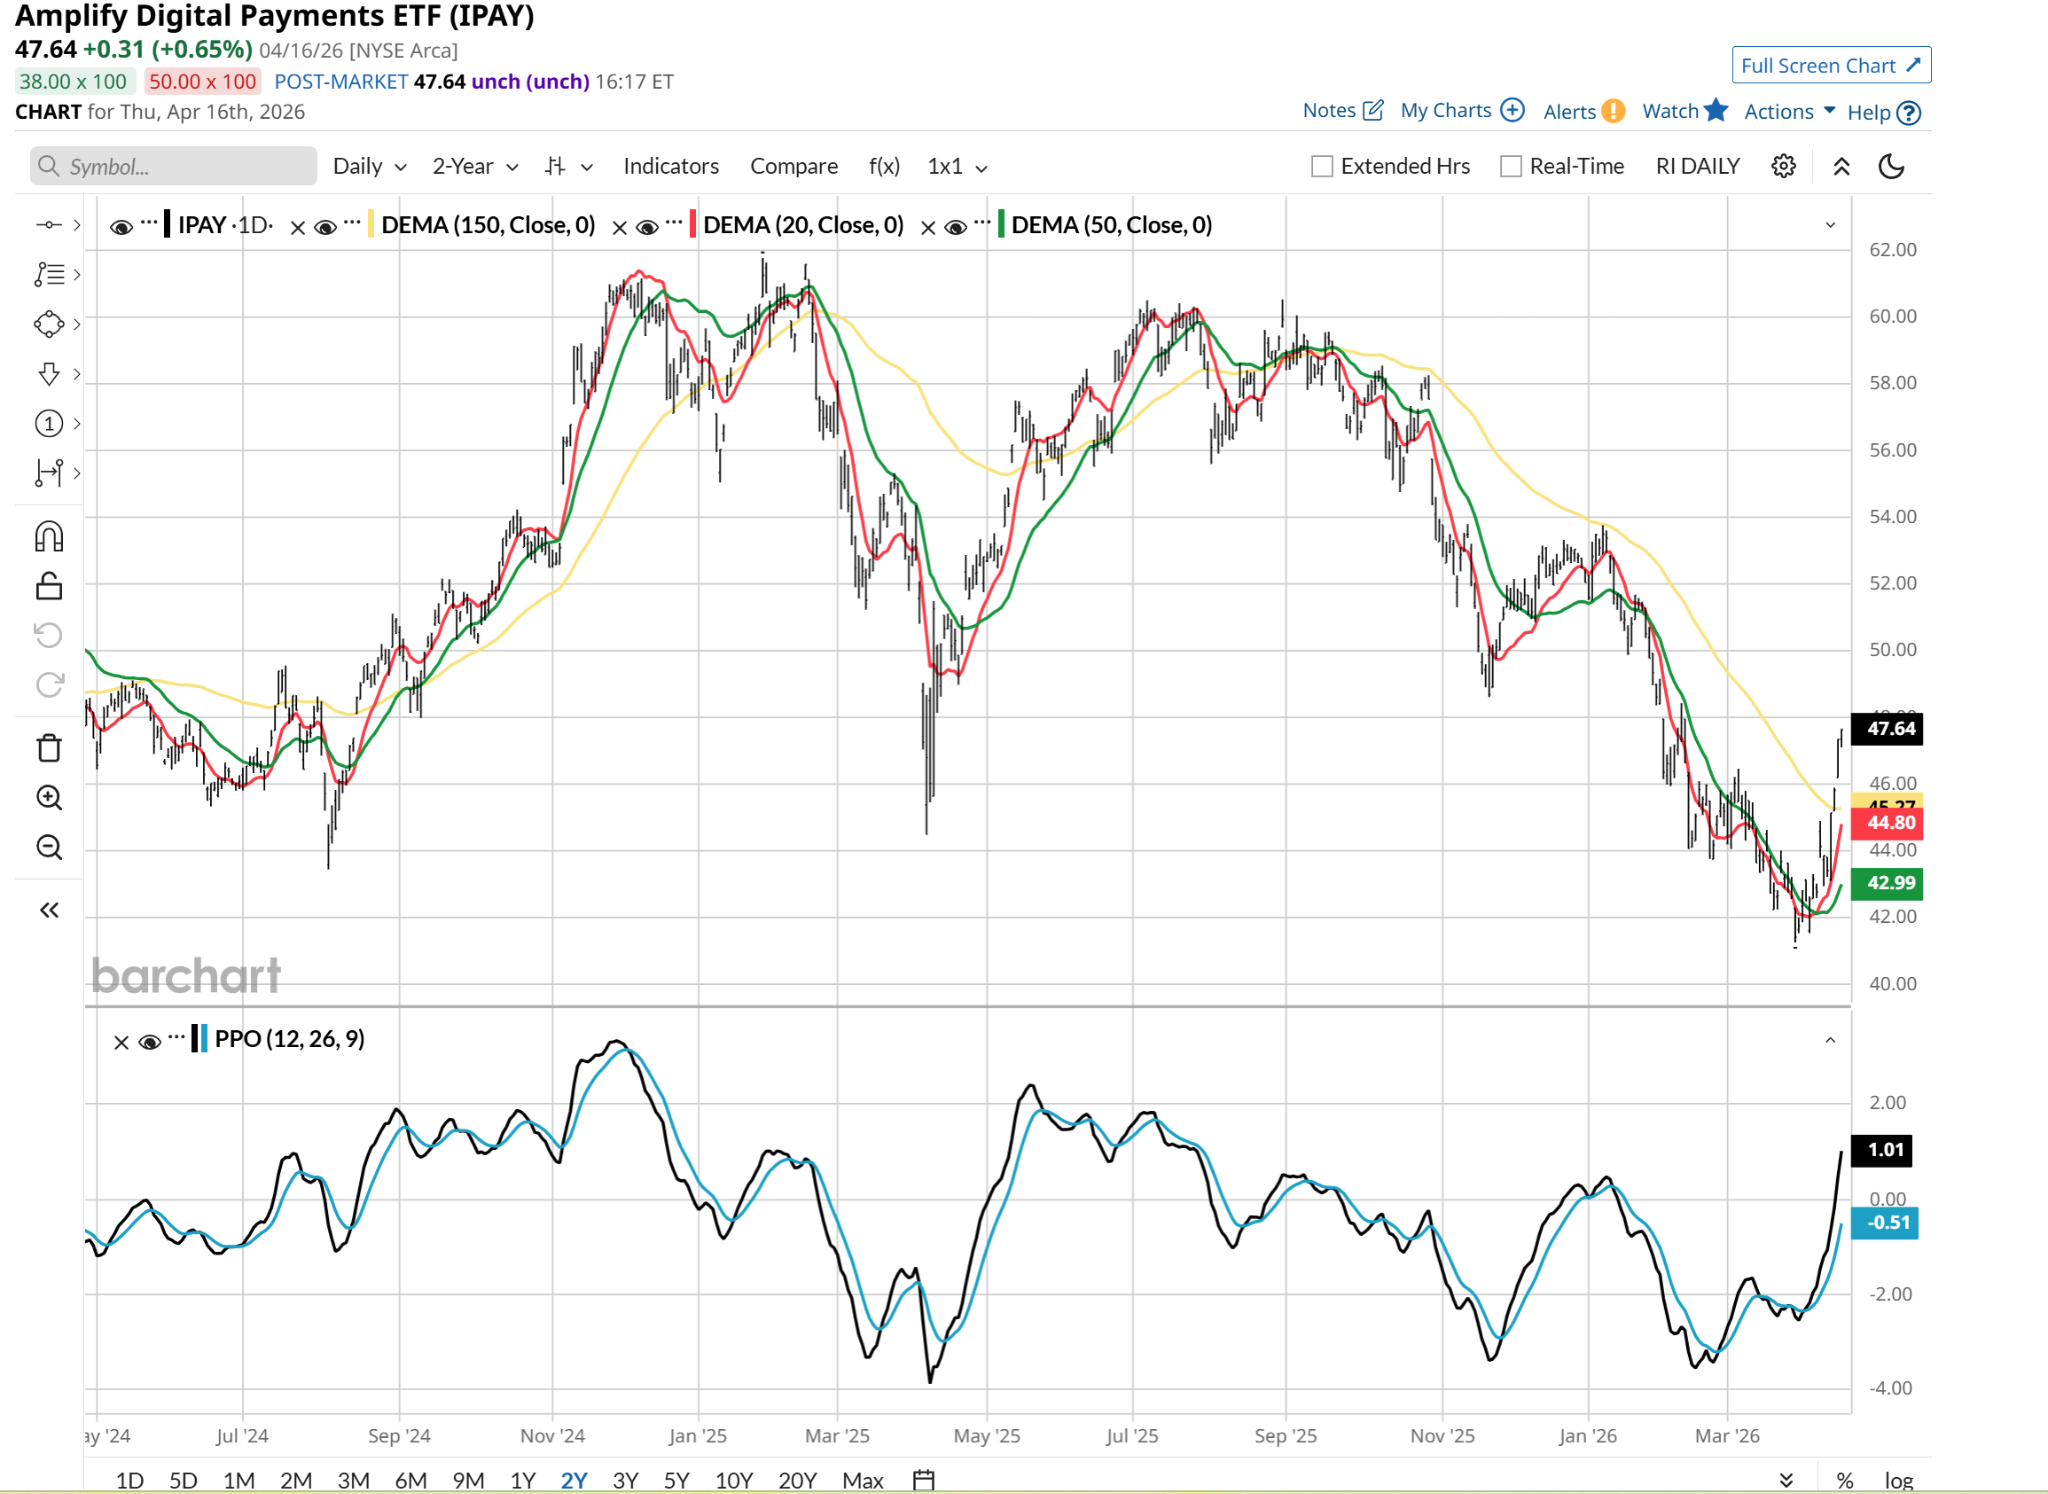
Task: Switch to dark mode moon icon
Action: pyautogui.click(x=1891, y=166)
